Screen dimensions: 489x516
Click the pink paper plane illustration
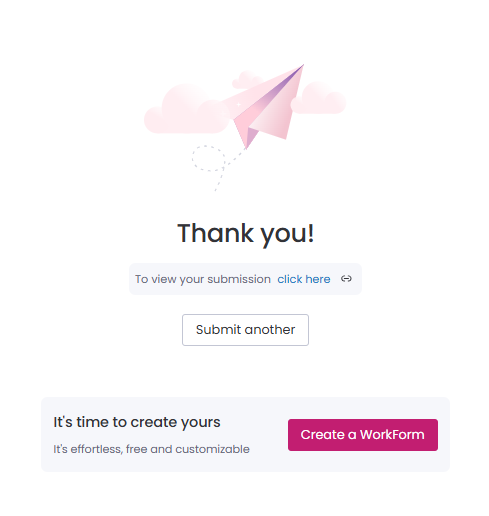click(263, 107)
